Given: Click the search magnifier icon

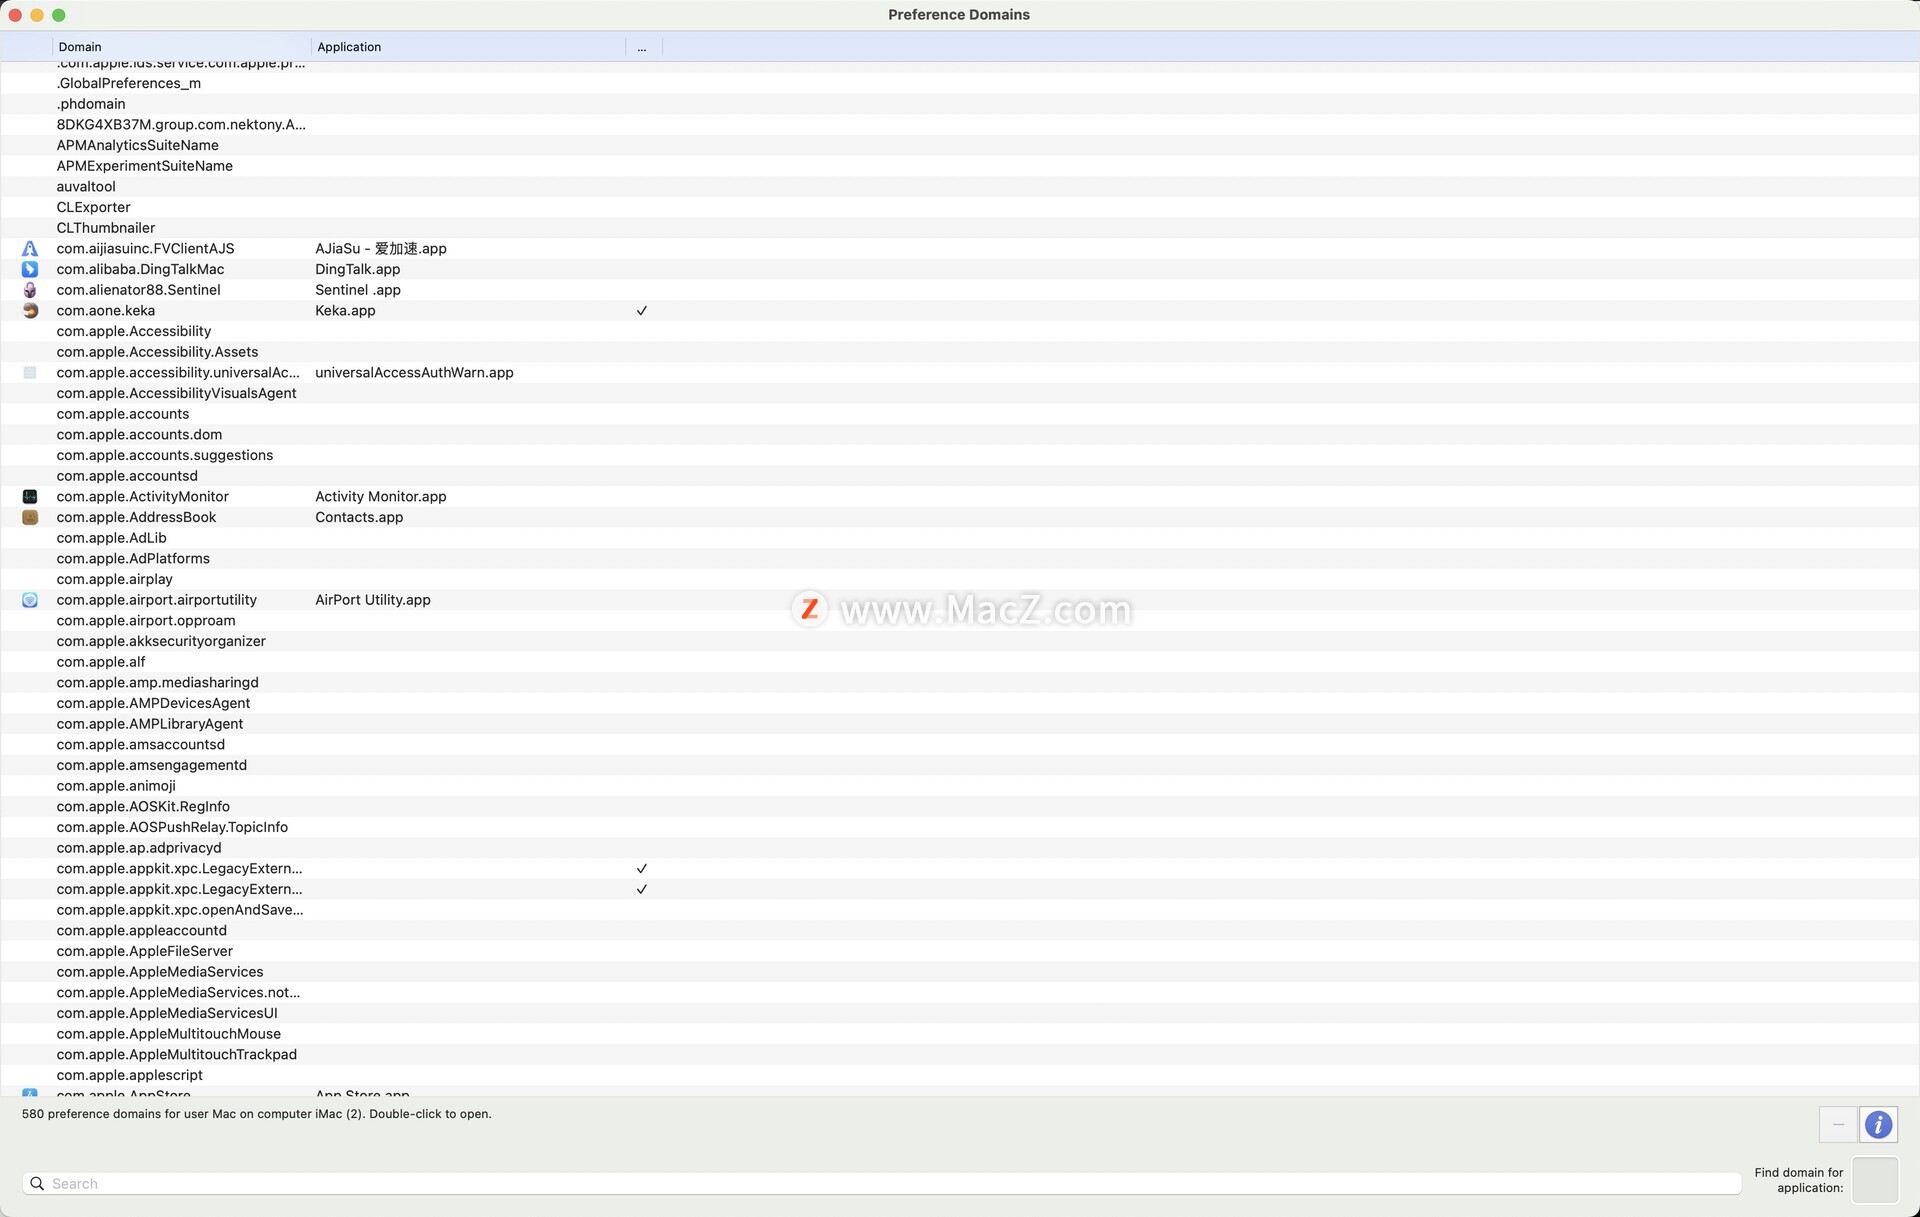Looking at the screenshot, I should click(x=37, y=1184).
